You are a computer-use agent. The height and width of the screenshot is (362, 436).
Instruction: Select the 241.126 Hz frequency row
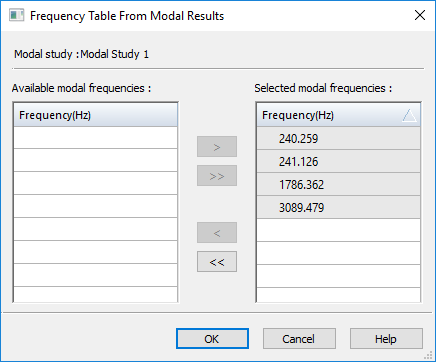(339, 161)
